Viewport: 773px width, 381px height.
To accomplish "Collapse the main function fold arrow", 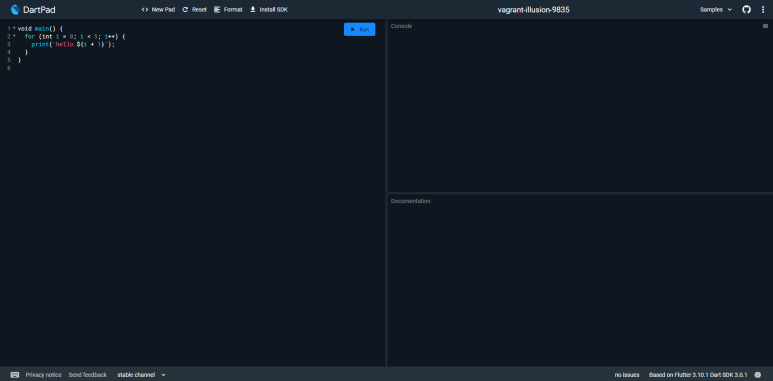I will pos(14,29).
